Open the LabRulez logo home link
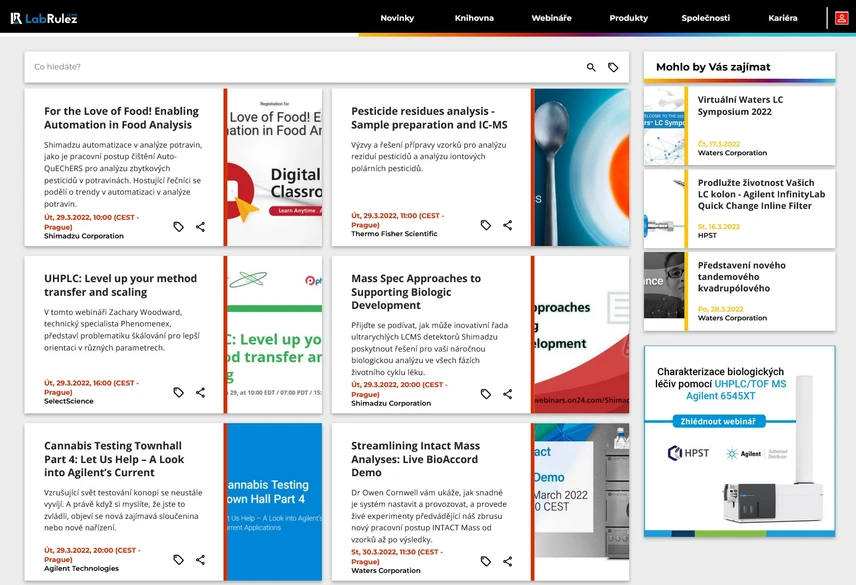Viewport: 856px width, 585px height. click(x=44, y=18)
